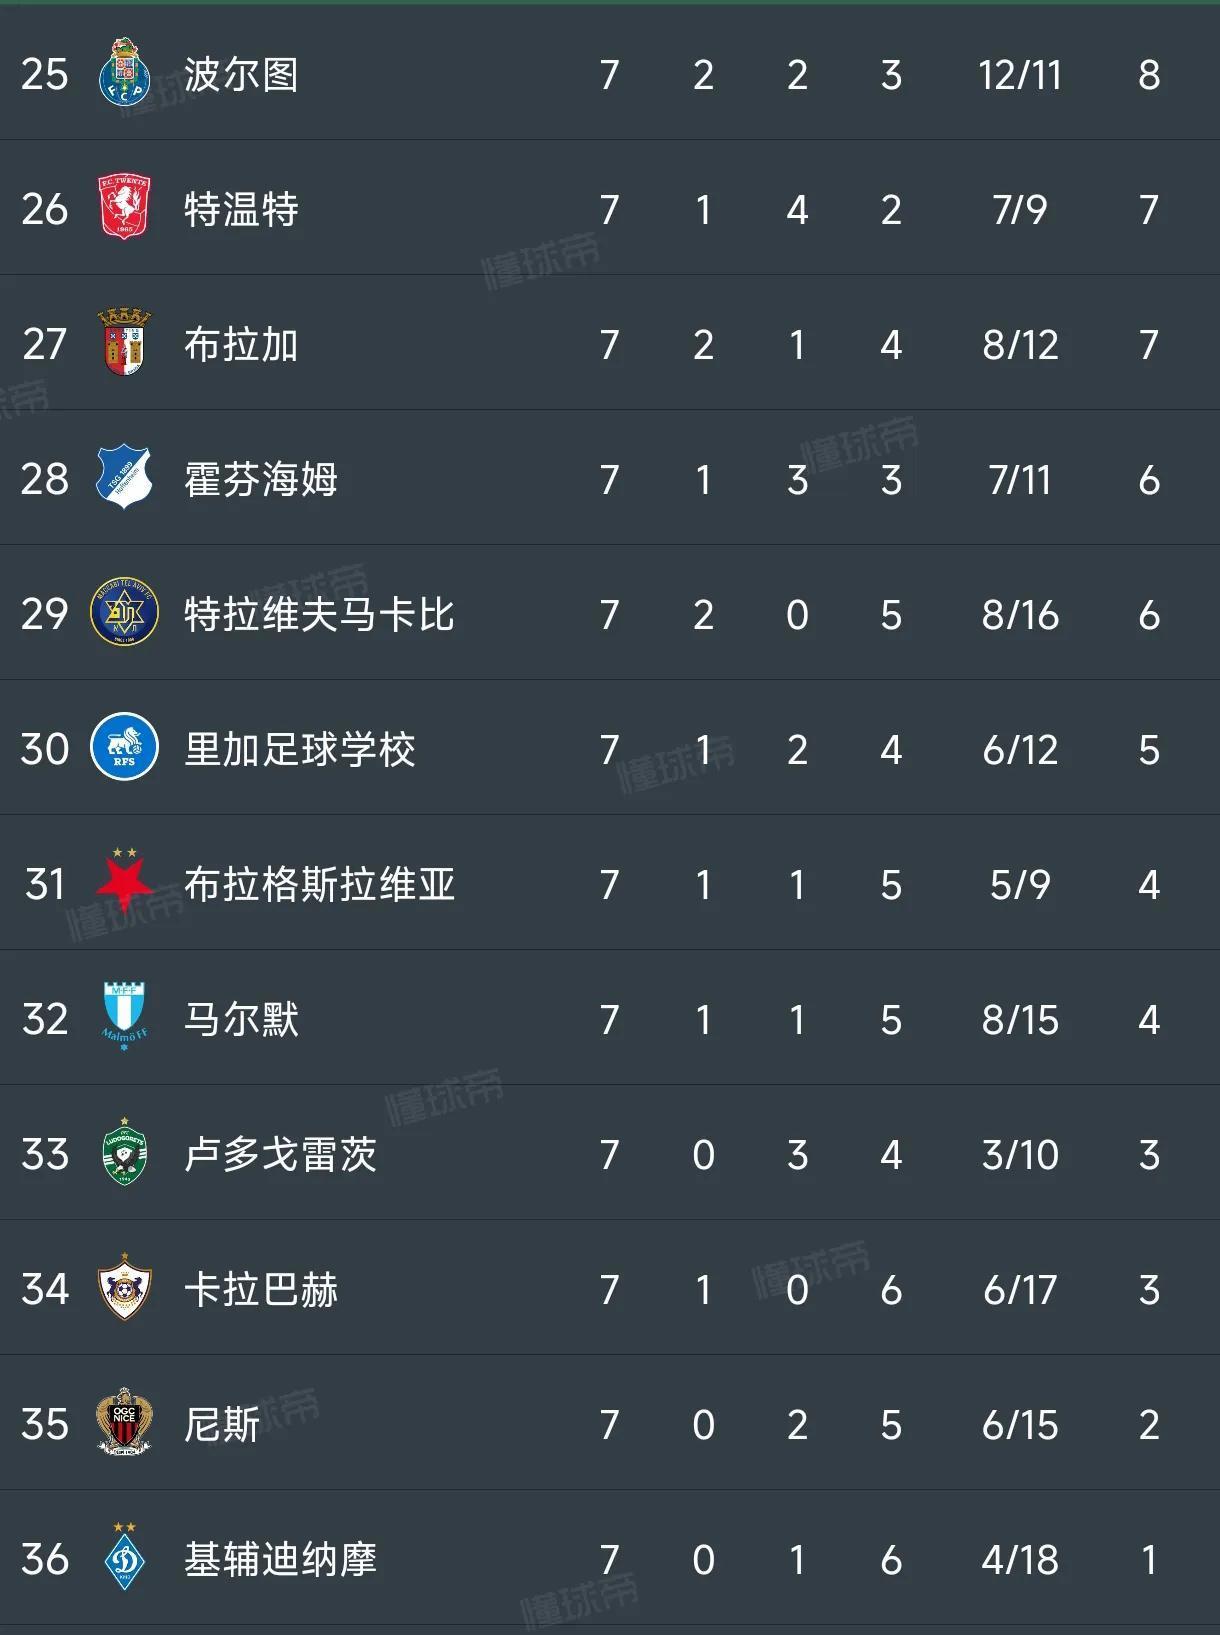The image size is (1220, 1635).
Task: Click the OGC Nice badge
Action: 124,1422
